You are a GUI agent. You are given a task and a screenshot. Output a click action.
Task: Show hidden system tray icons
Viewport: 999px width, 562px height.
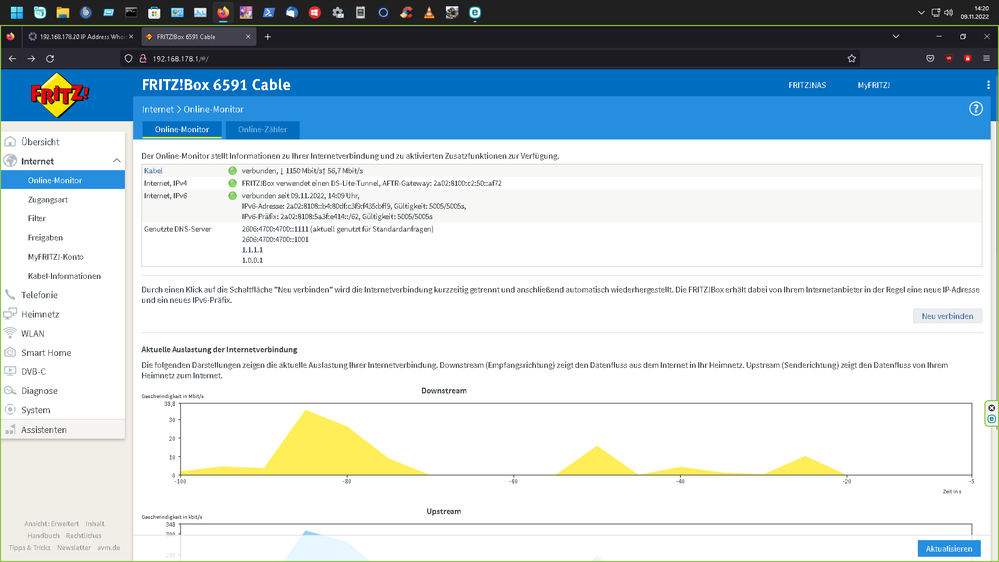tap(921, 13)
